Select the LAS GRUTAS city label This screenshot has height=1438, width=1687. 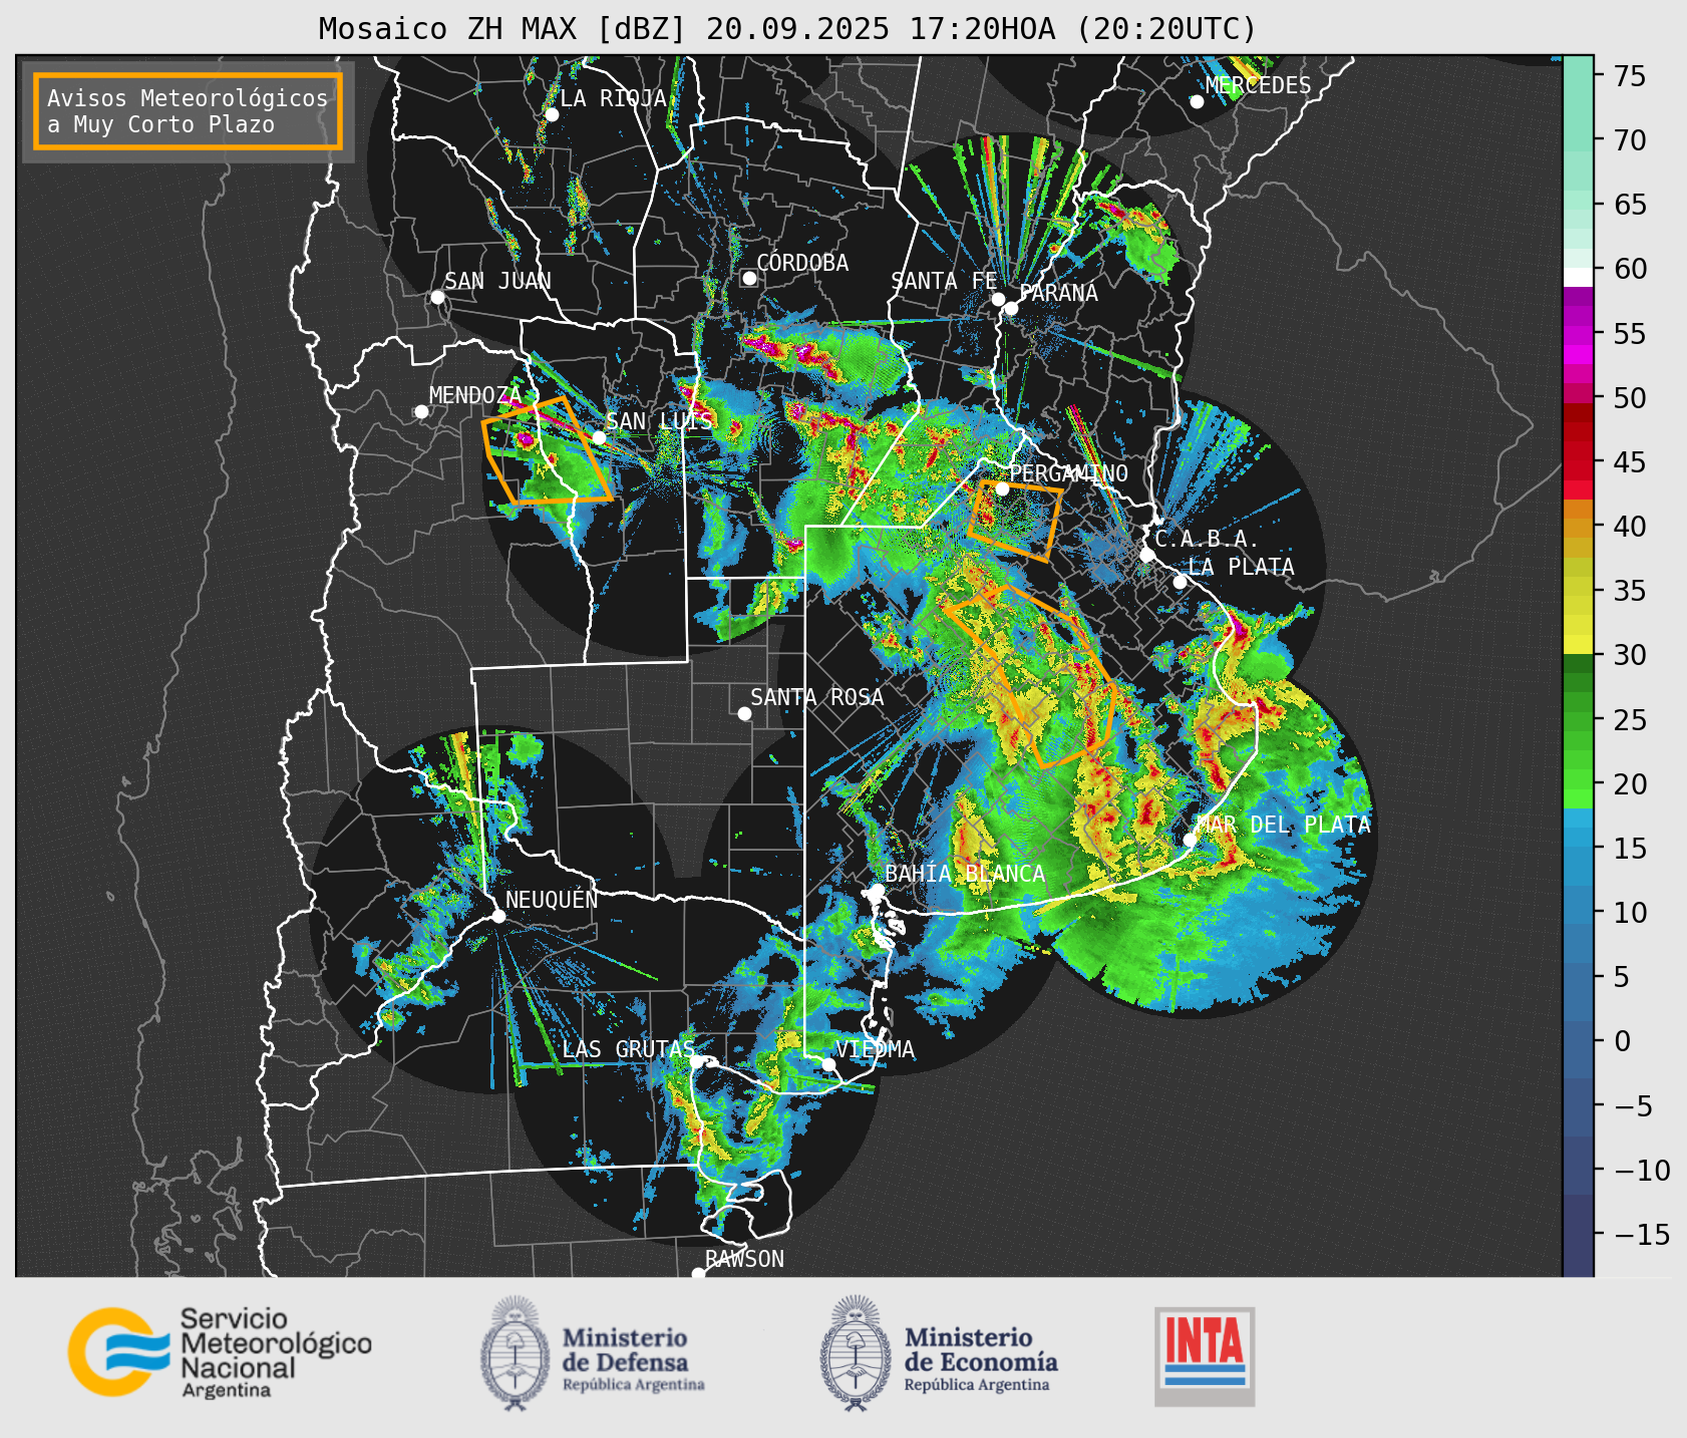[x=628, y=1049]
